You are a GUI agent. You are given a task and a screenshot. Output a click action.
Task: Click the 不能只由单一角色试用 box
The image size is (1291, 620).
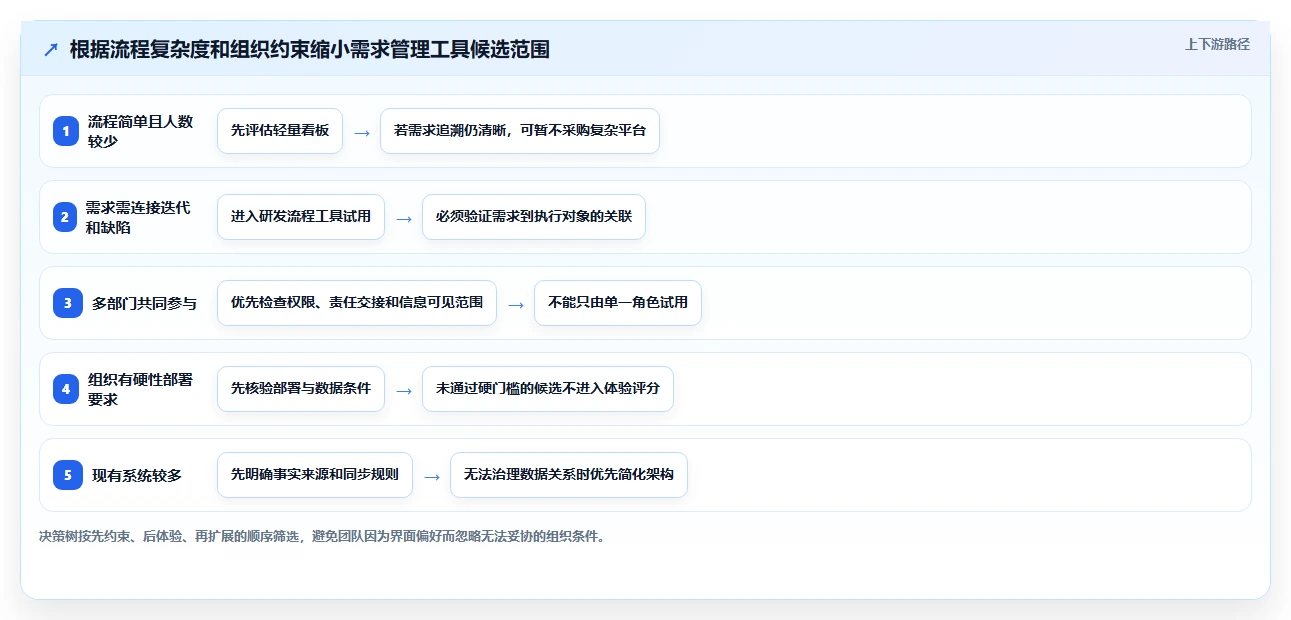point(618,303)
